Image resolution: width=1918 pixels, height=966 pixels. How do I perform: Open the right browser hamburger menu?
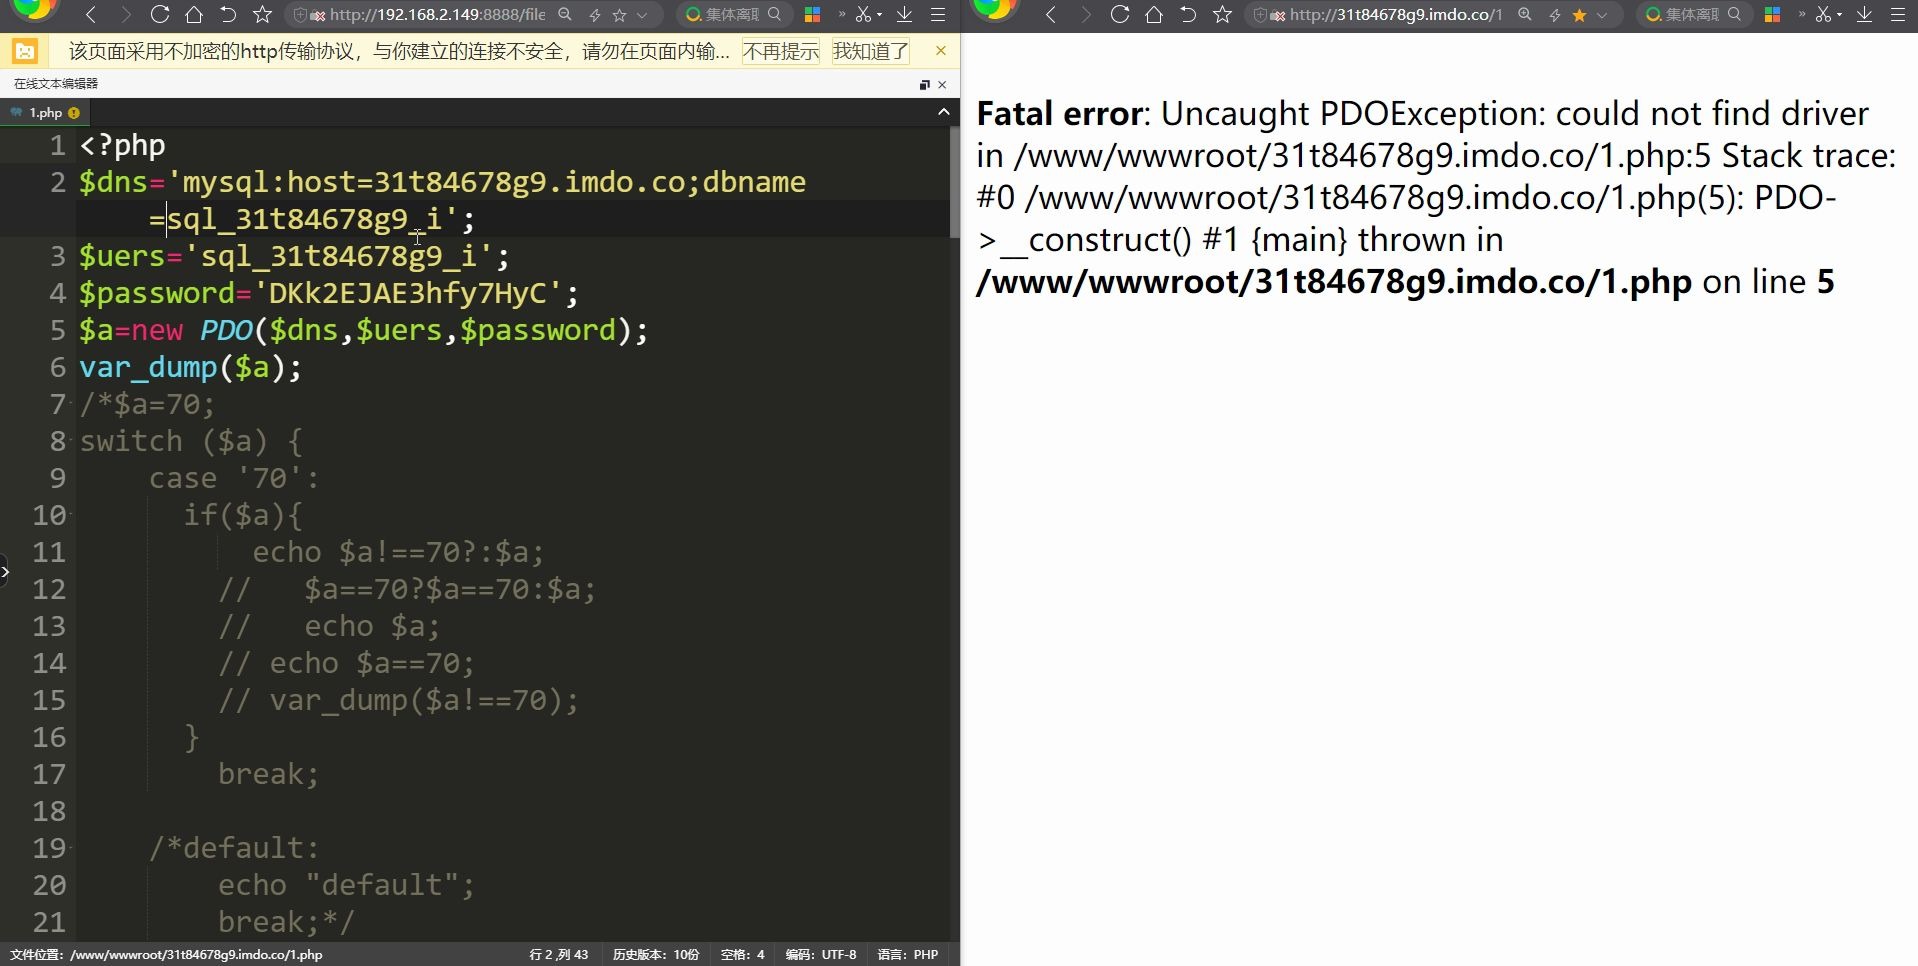click(x=1897, y=14)
